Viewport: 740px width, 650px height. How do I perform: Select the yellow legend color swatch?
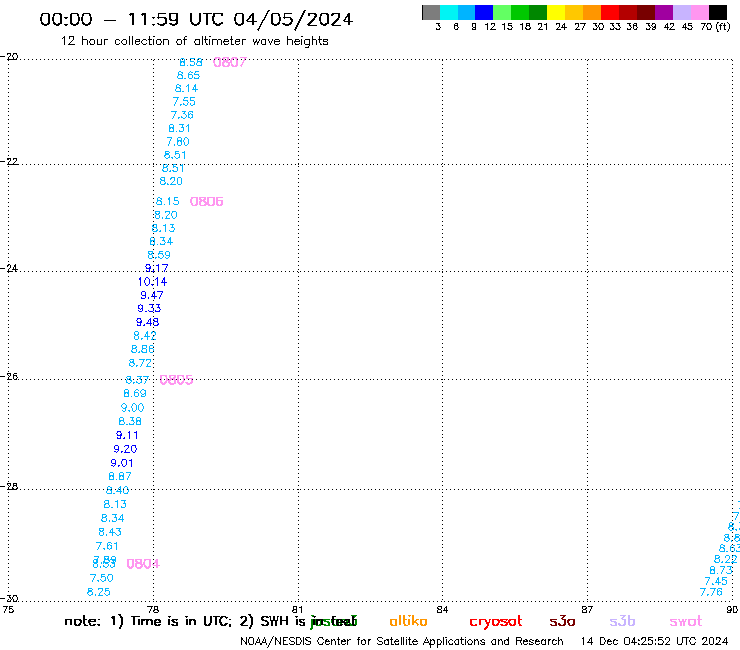(x=556, y=12)
